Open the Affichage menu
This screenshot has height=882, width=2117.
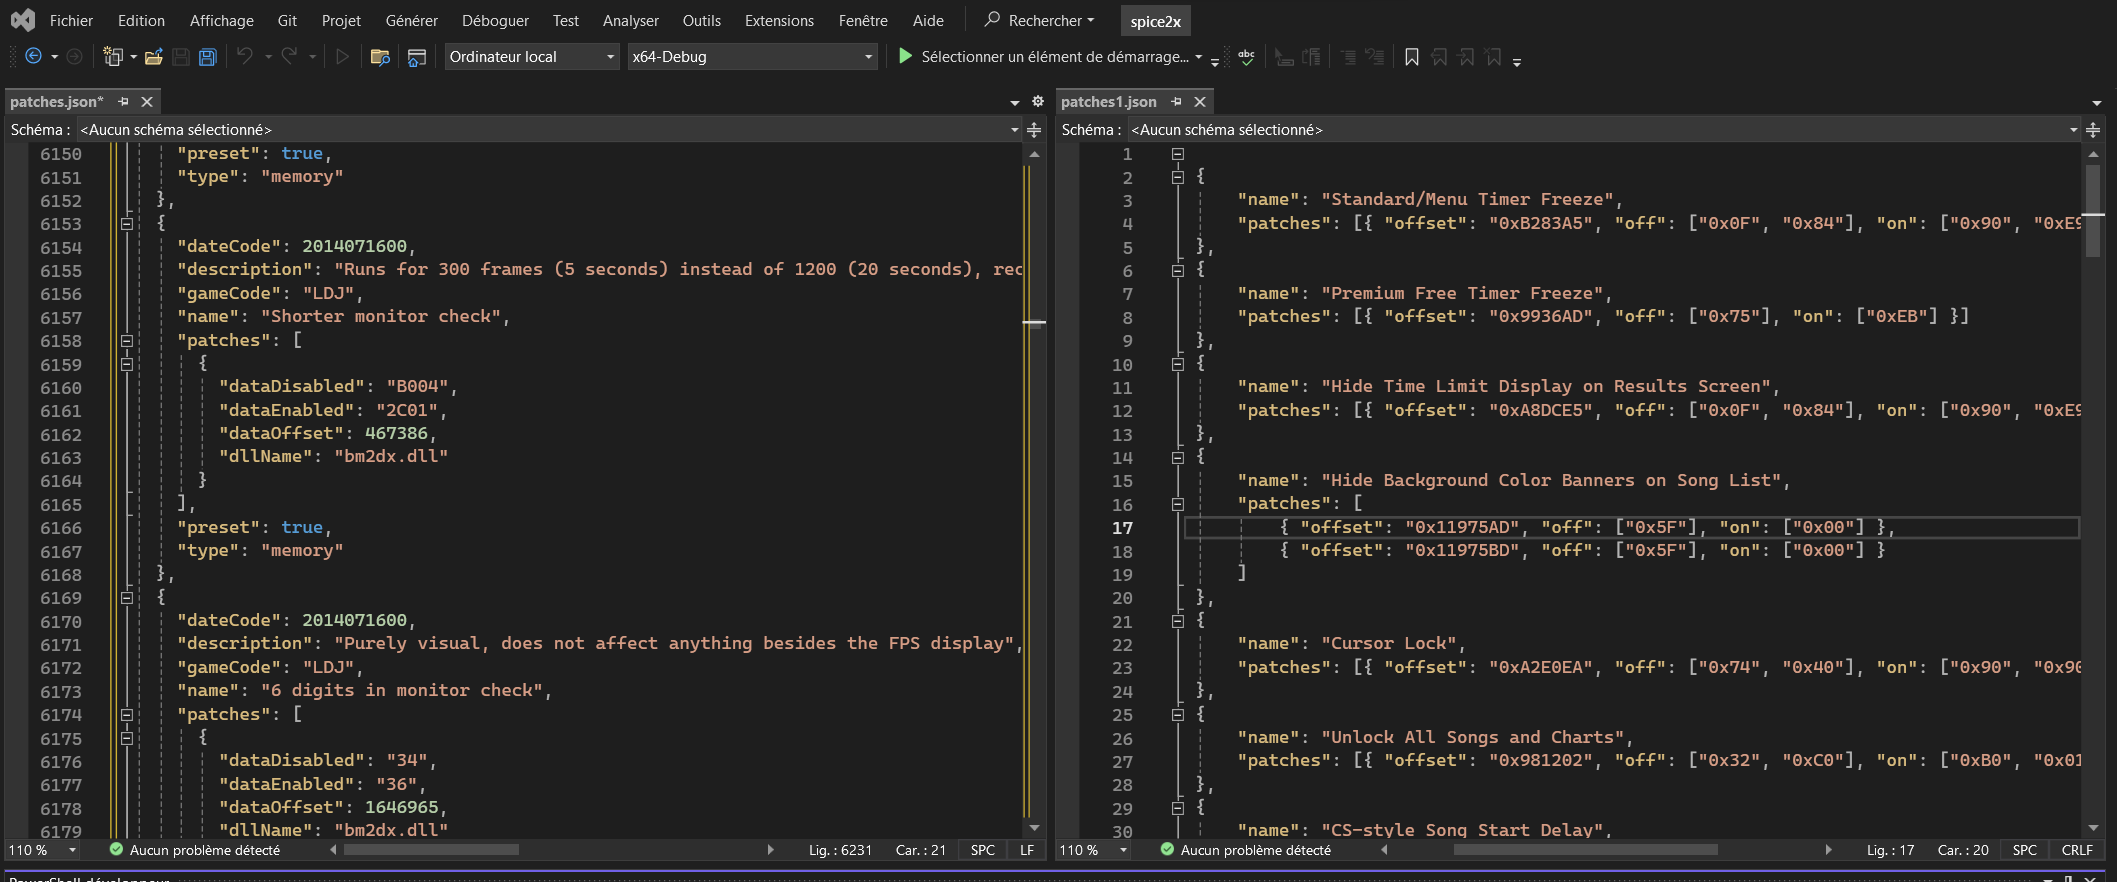click(222, 20)
